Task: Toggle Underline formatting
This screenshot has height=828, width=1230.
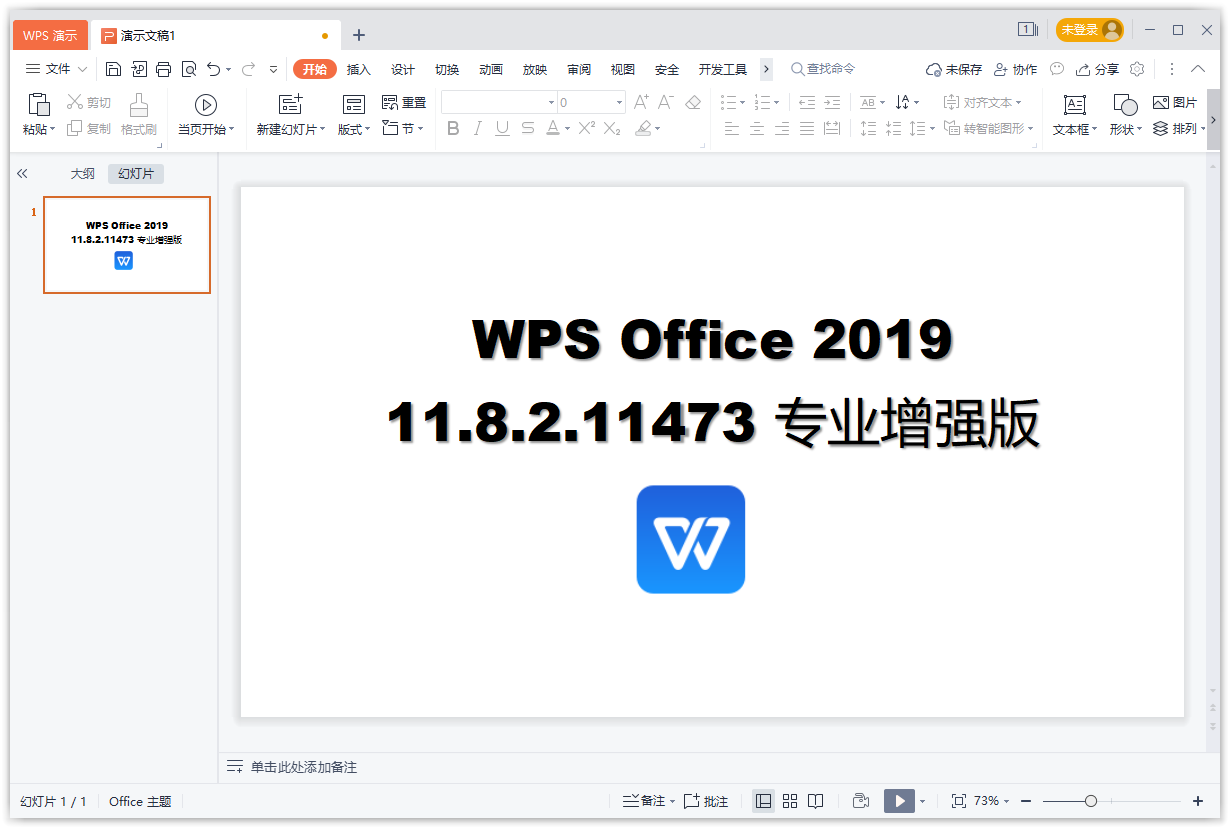Action: click(x=502, y=128)
